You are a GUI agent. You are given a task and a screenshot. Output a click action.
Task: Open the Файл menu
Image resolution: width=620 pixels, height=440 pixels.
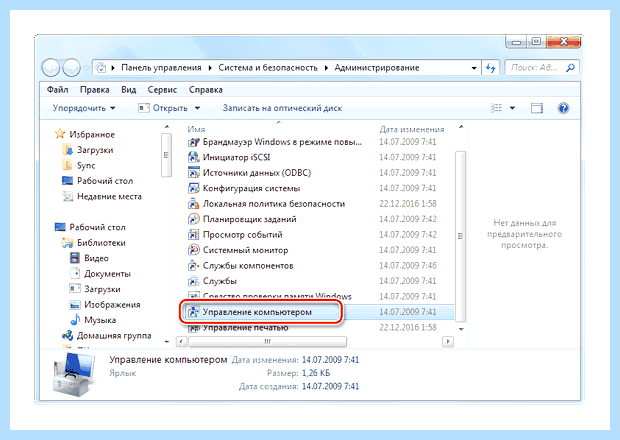57,90
